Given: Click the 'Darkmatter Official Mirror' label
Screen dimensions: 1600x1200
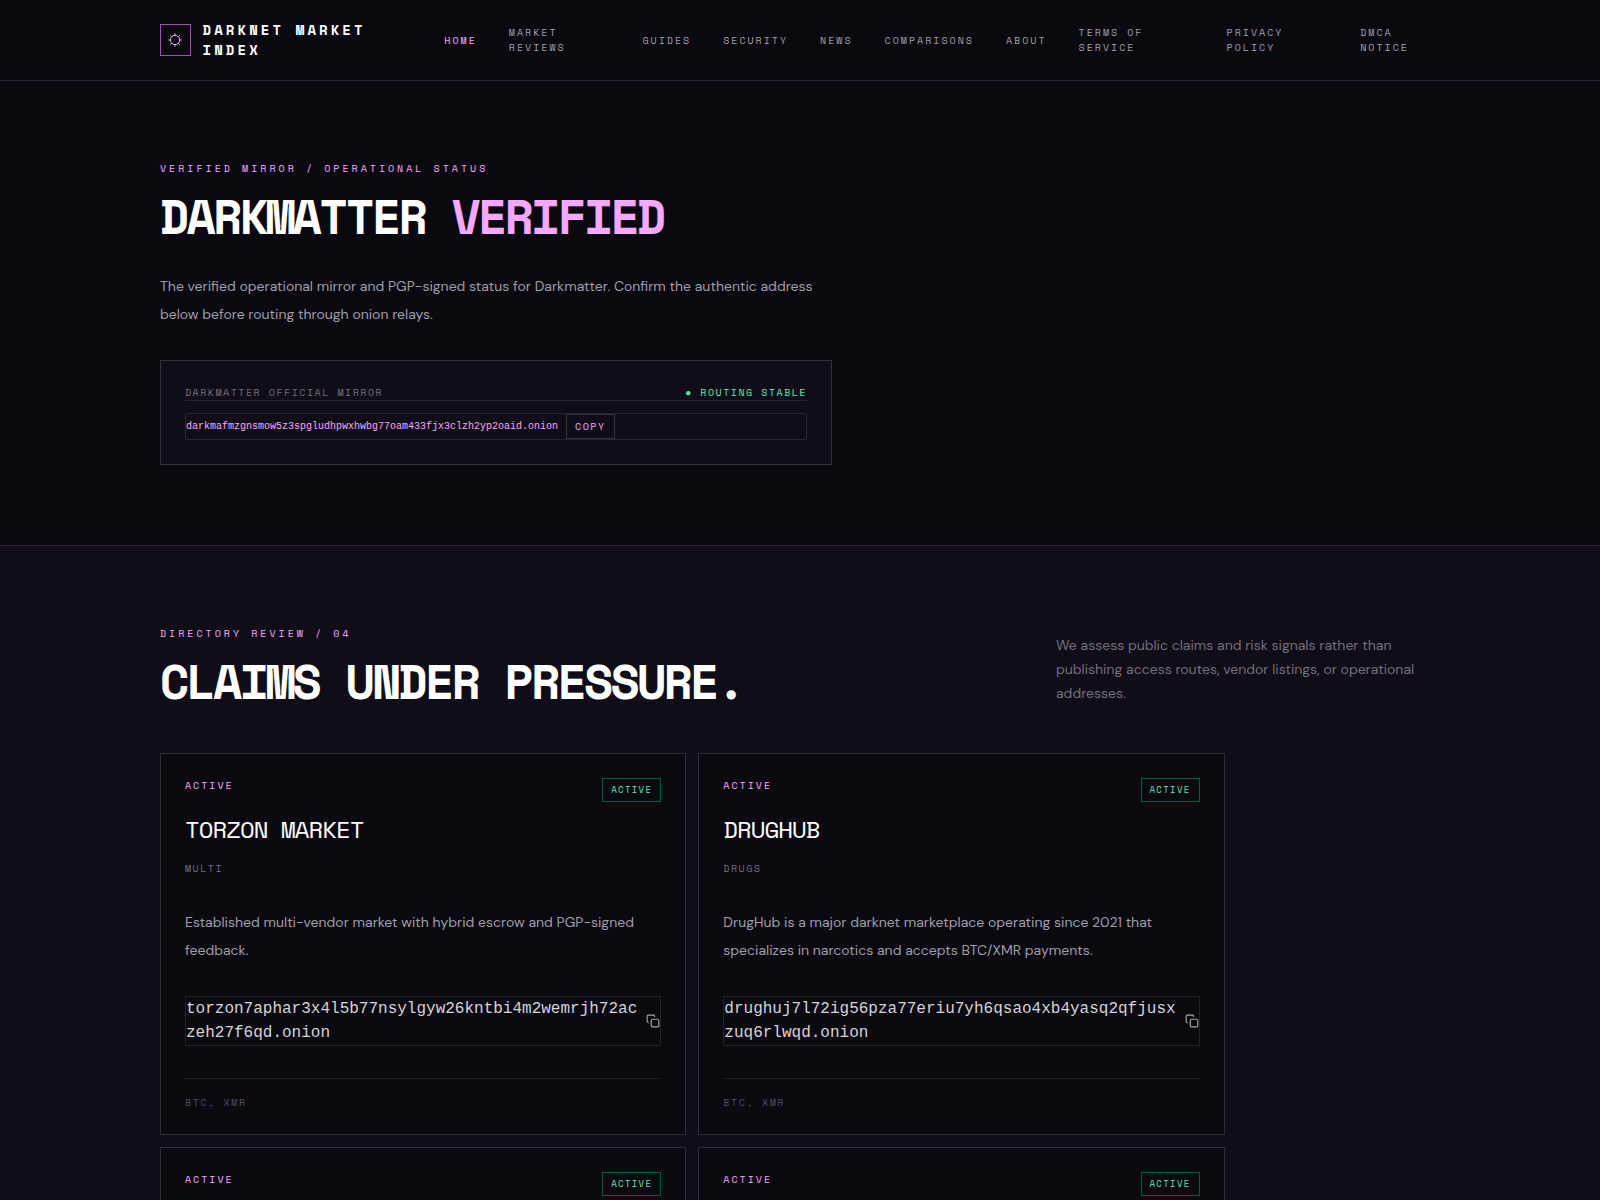Looking at the screenshot, I should click(284, 393).
